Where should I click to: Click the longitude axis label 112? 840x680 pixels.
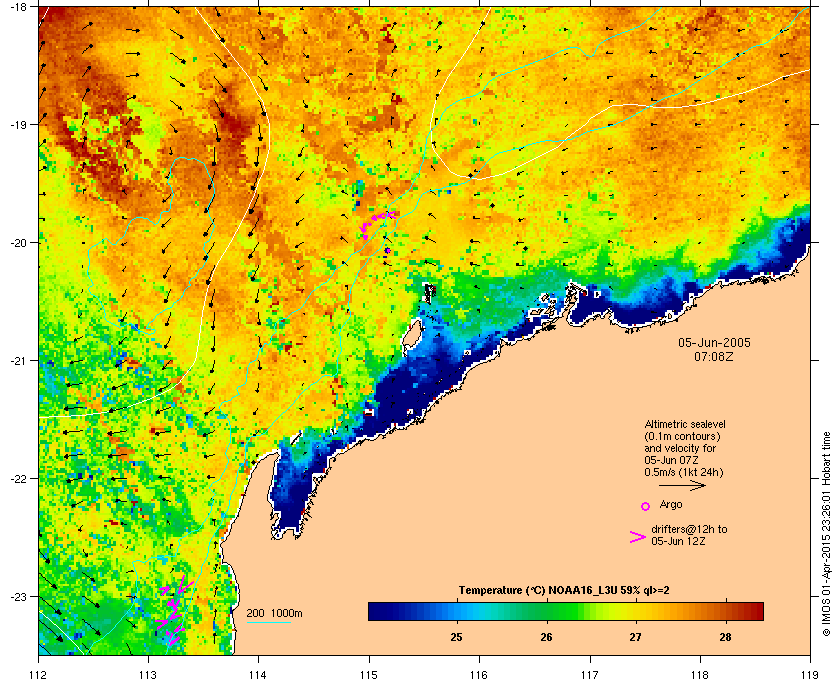click(x=39, y=674)
